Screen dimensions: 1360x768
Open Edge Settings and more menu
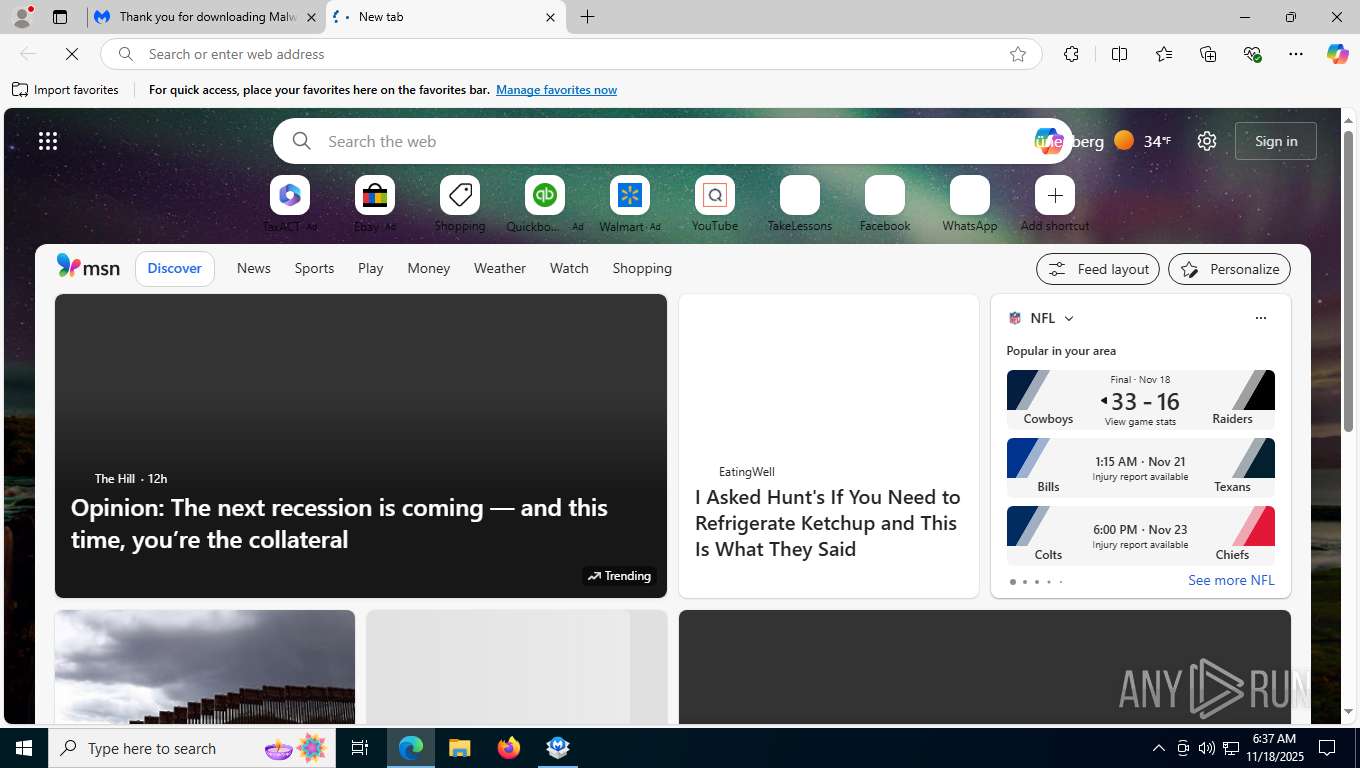coord(1296,54)
